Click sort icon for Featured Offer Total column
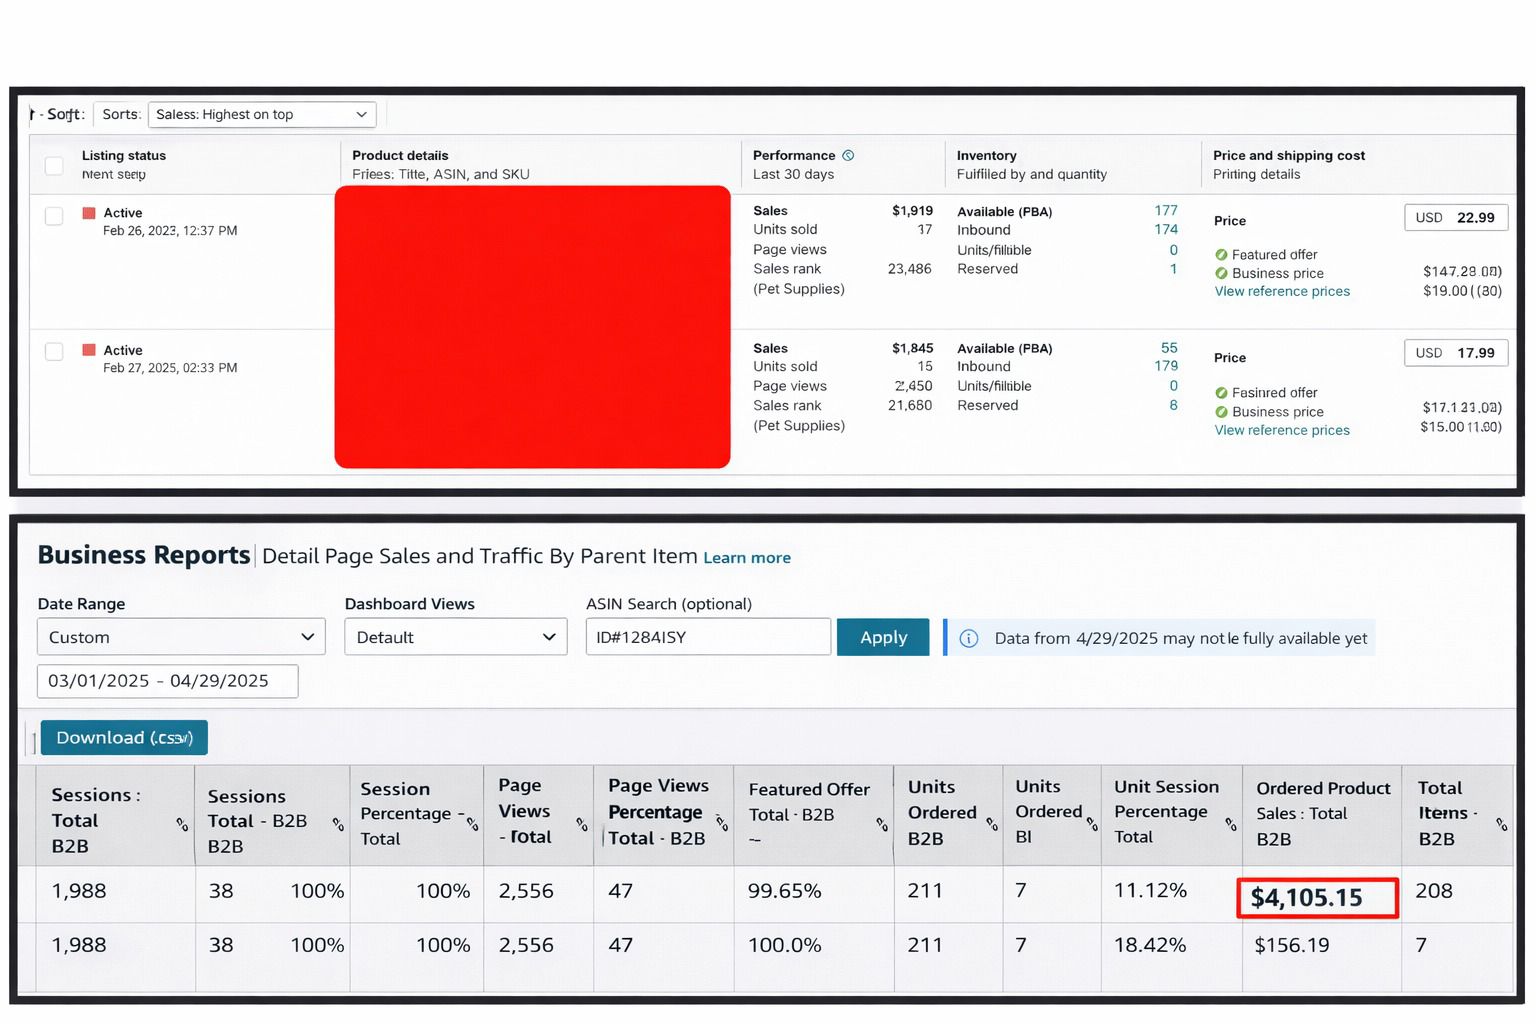The height and width of the screenshot is (1024, 1536). (881, 824)
